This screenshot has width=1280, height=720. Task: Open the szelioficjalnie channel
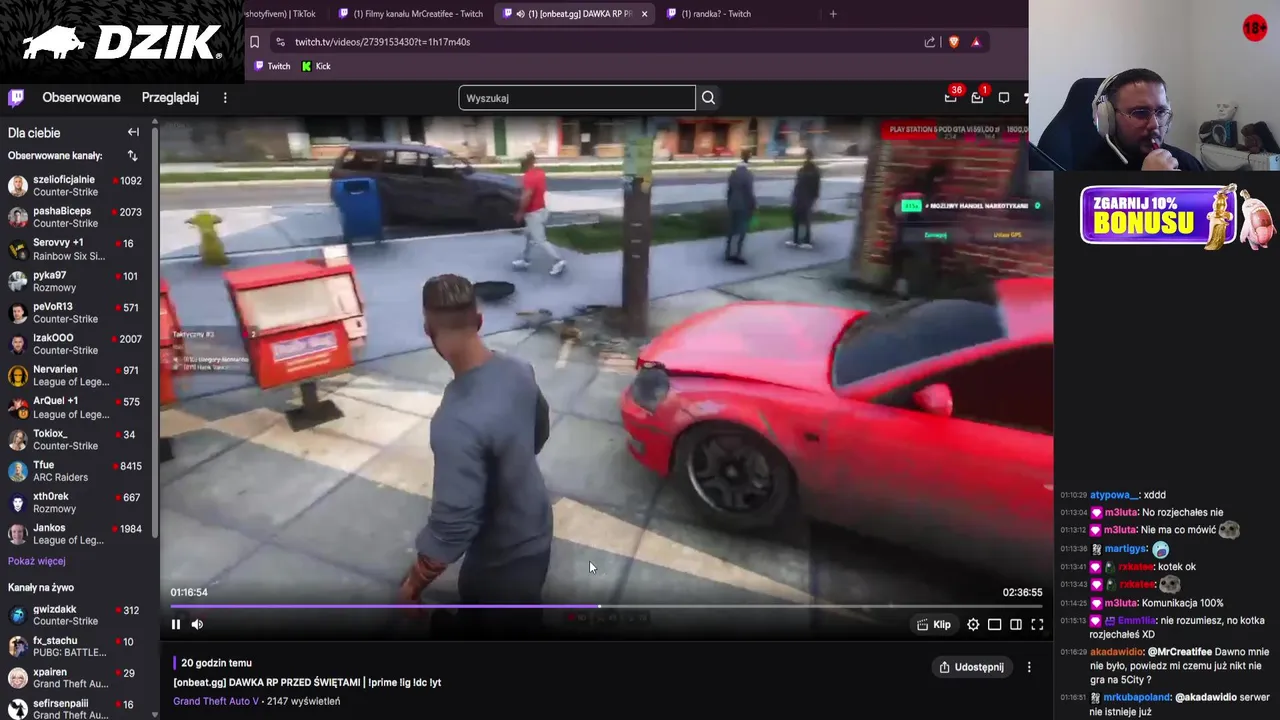[76, 186]
